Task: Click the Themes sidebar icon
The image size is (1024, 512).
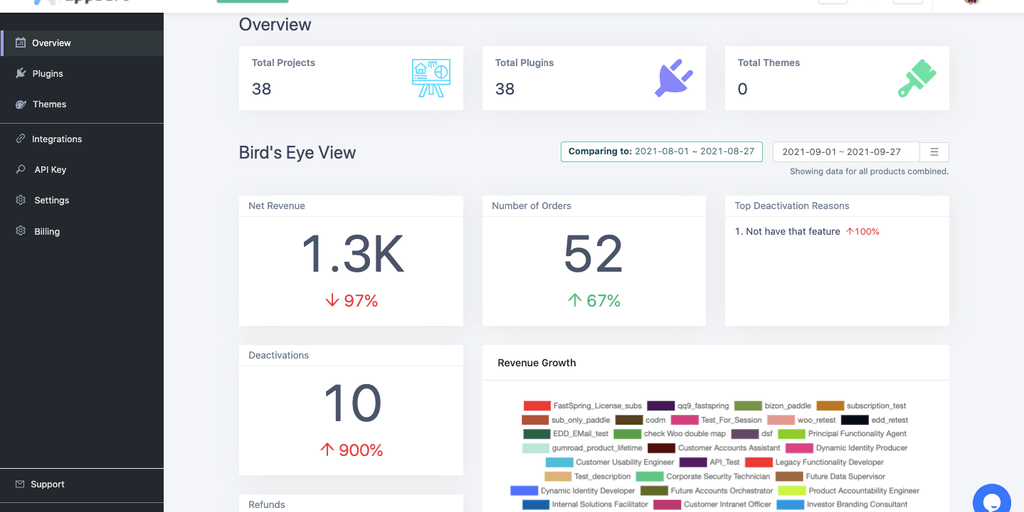Action: (x=21, y=104)
